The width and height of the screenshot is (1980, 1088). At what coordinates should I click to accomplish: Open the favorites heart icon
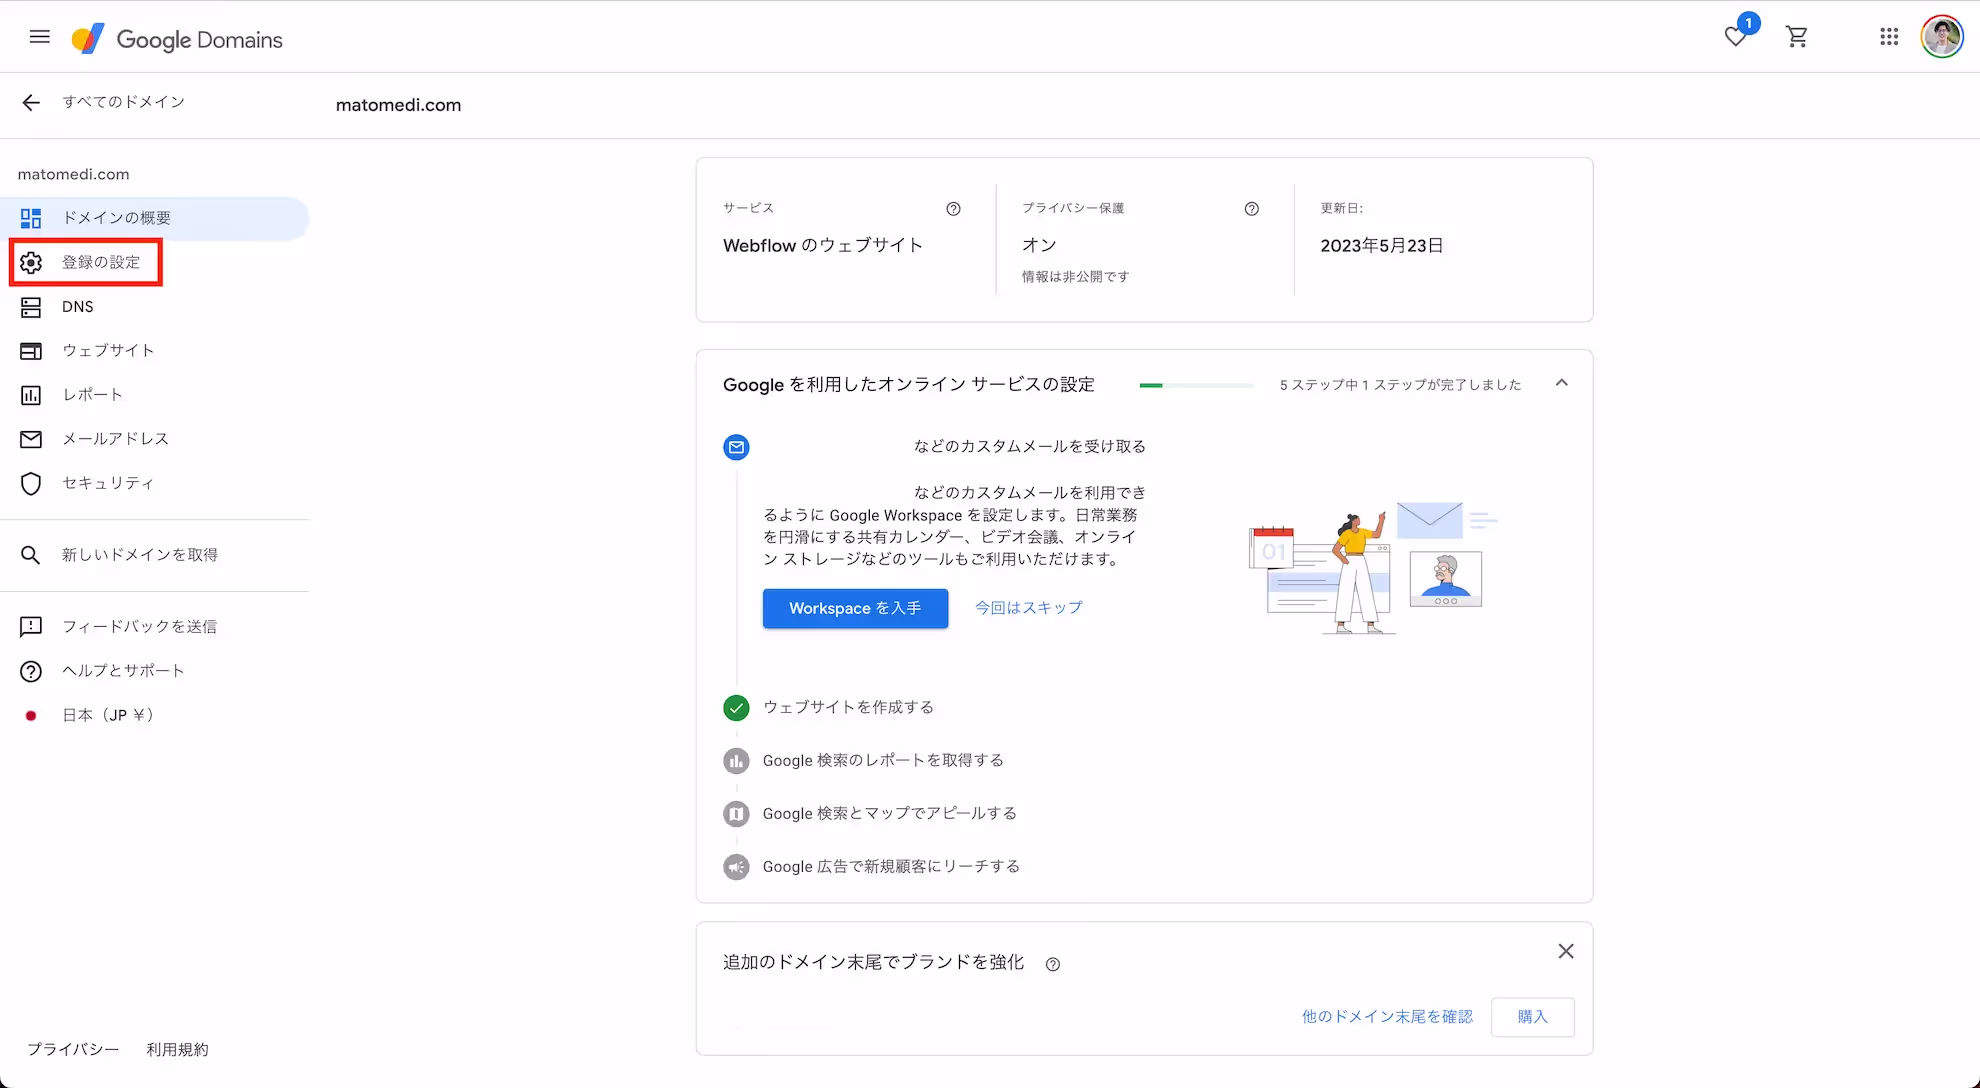point(1736,37)
